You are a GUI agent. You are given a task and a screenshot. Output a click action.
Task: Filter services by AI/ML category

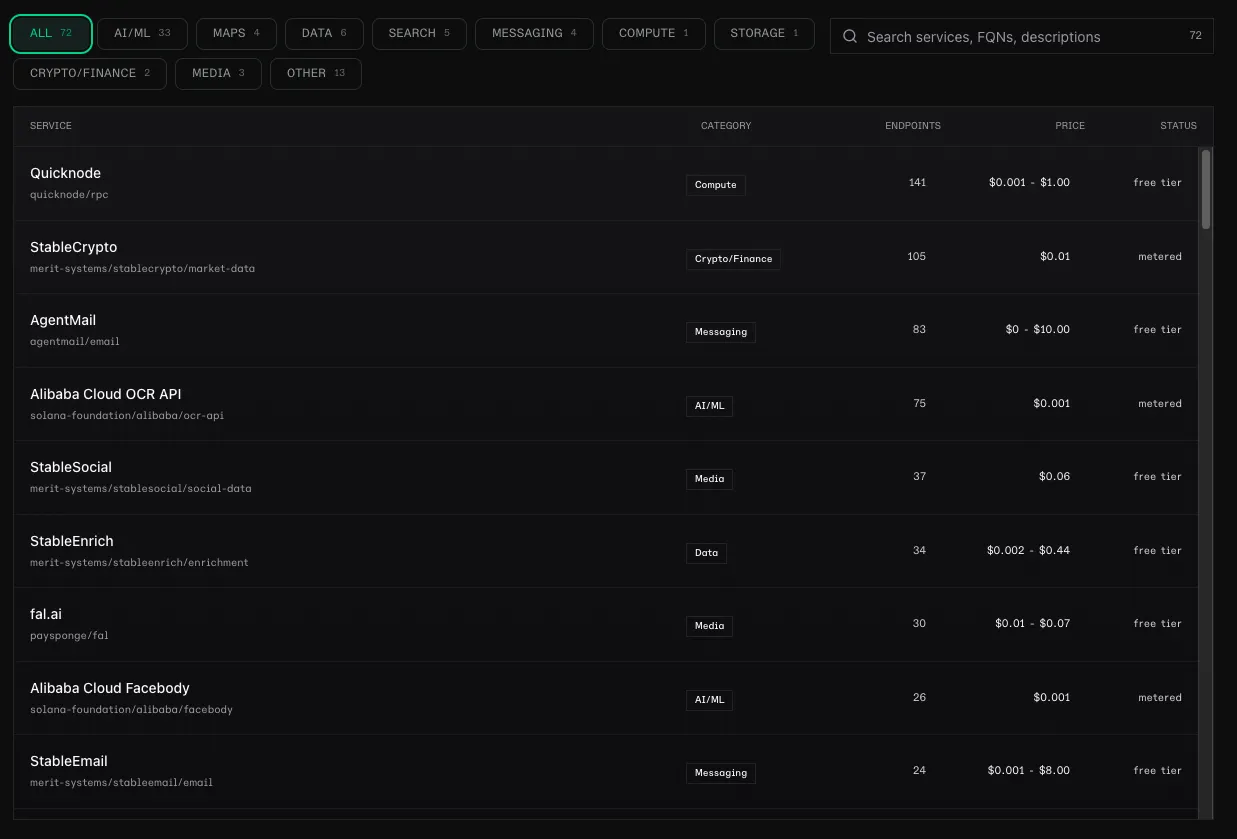[142, 33]
